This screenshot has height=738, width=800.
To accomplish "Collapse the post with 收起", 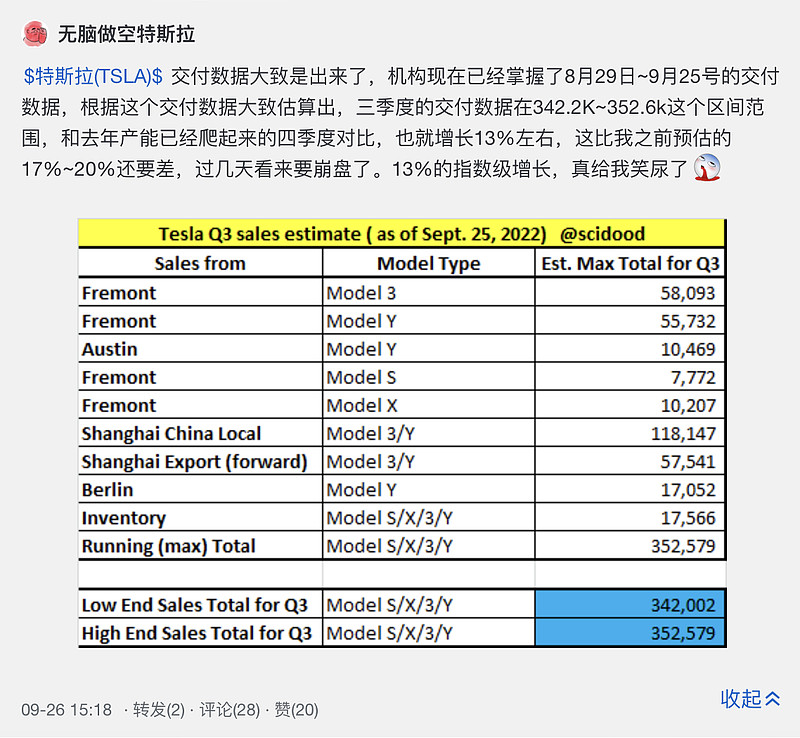I will [x=750, y=699].
